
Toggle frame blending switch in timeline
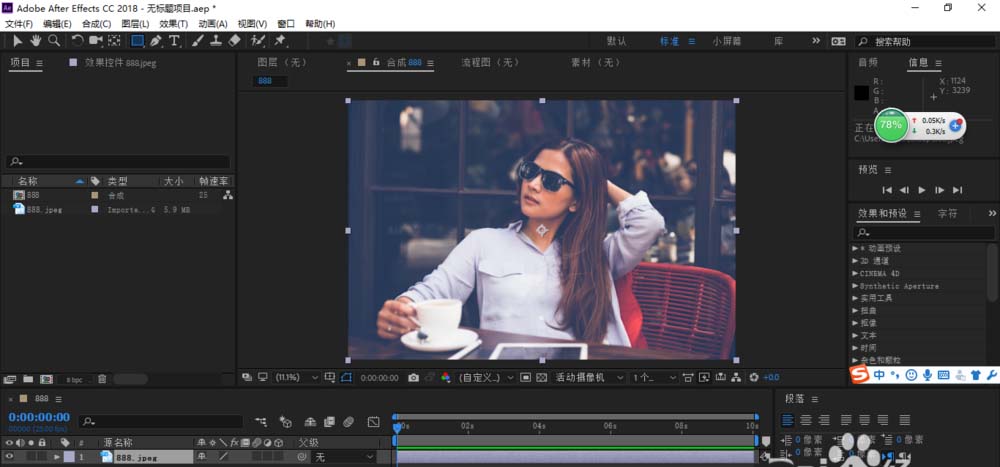[329, 422]
